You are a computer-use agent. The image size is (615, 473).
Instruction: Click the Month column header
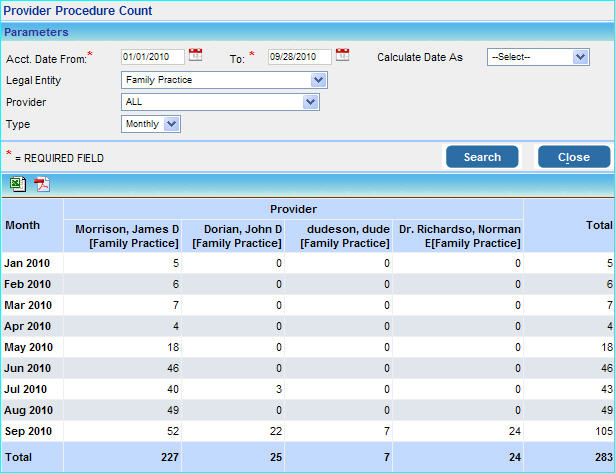(23, 225)
